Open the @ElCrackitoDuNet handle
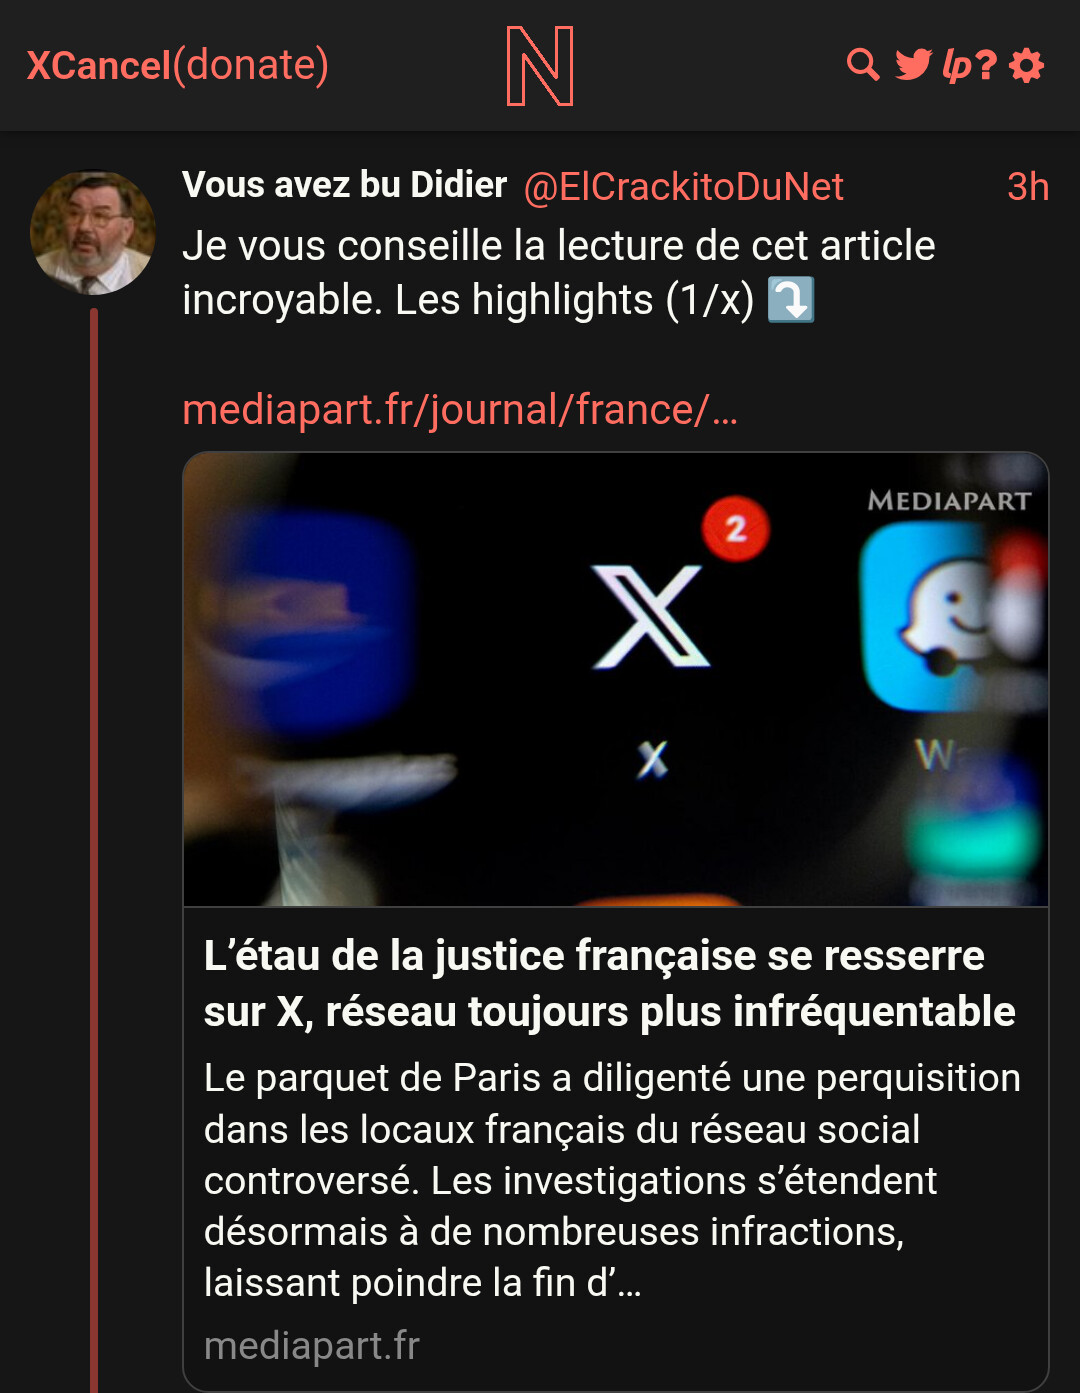The width and height of the screenshot is (1080, 1393). click(684, 187)
